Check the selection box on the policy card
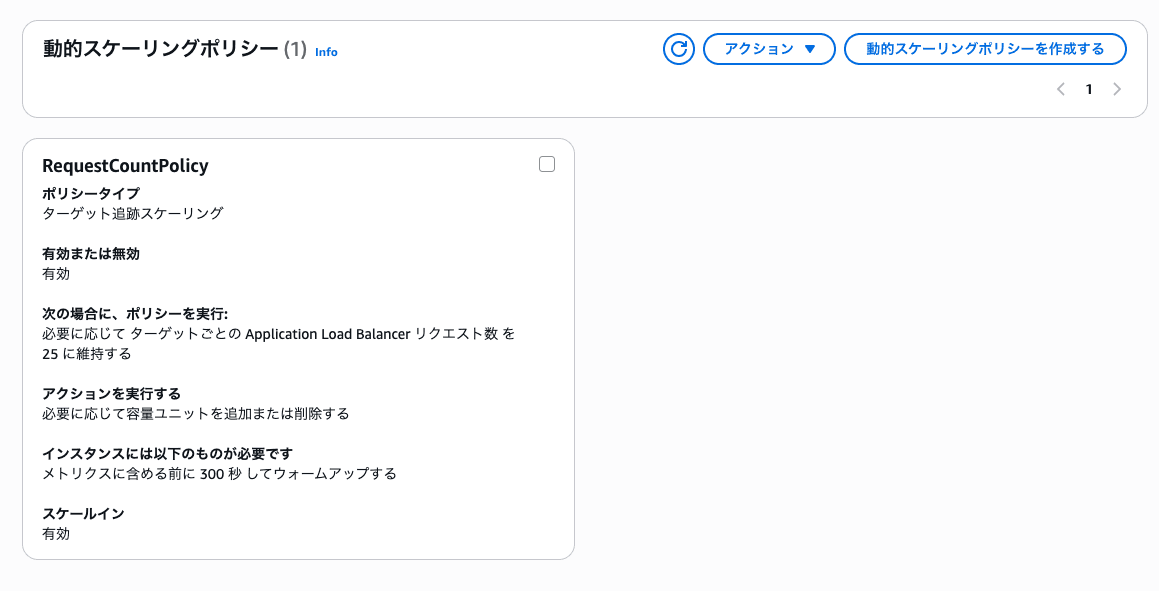 546,163
